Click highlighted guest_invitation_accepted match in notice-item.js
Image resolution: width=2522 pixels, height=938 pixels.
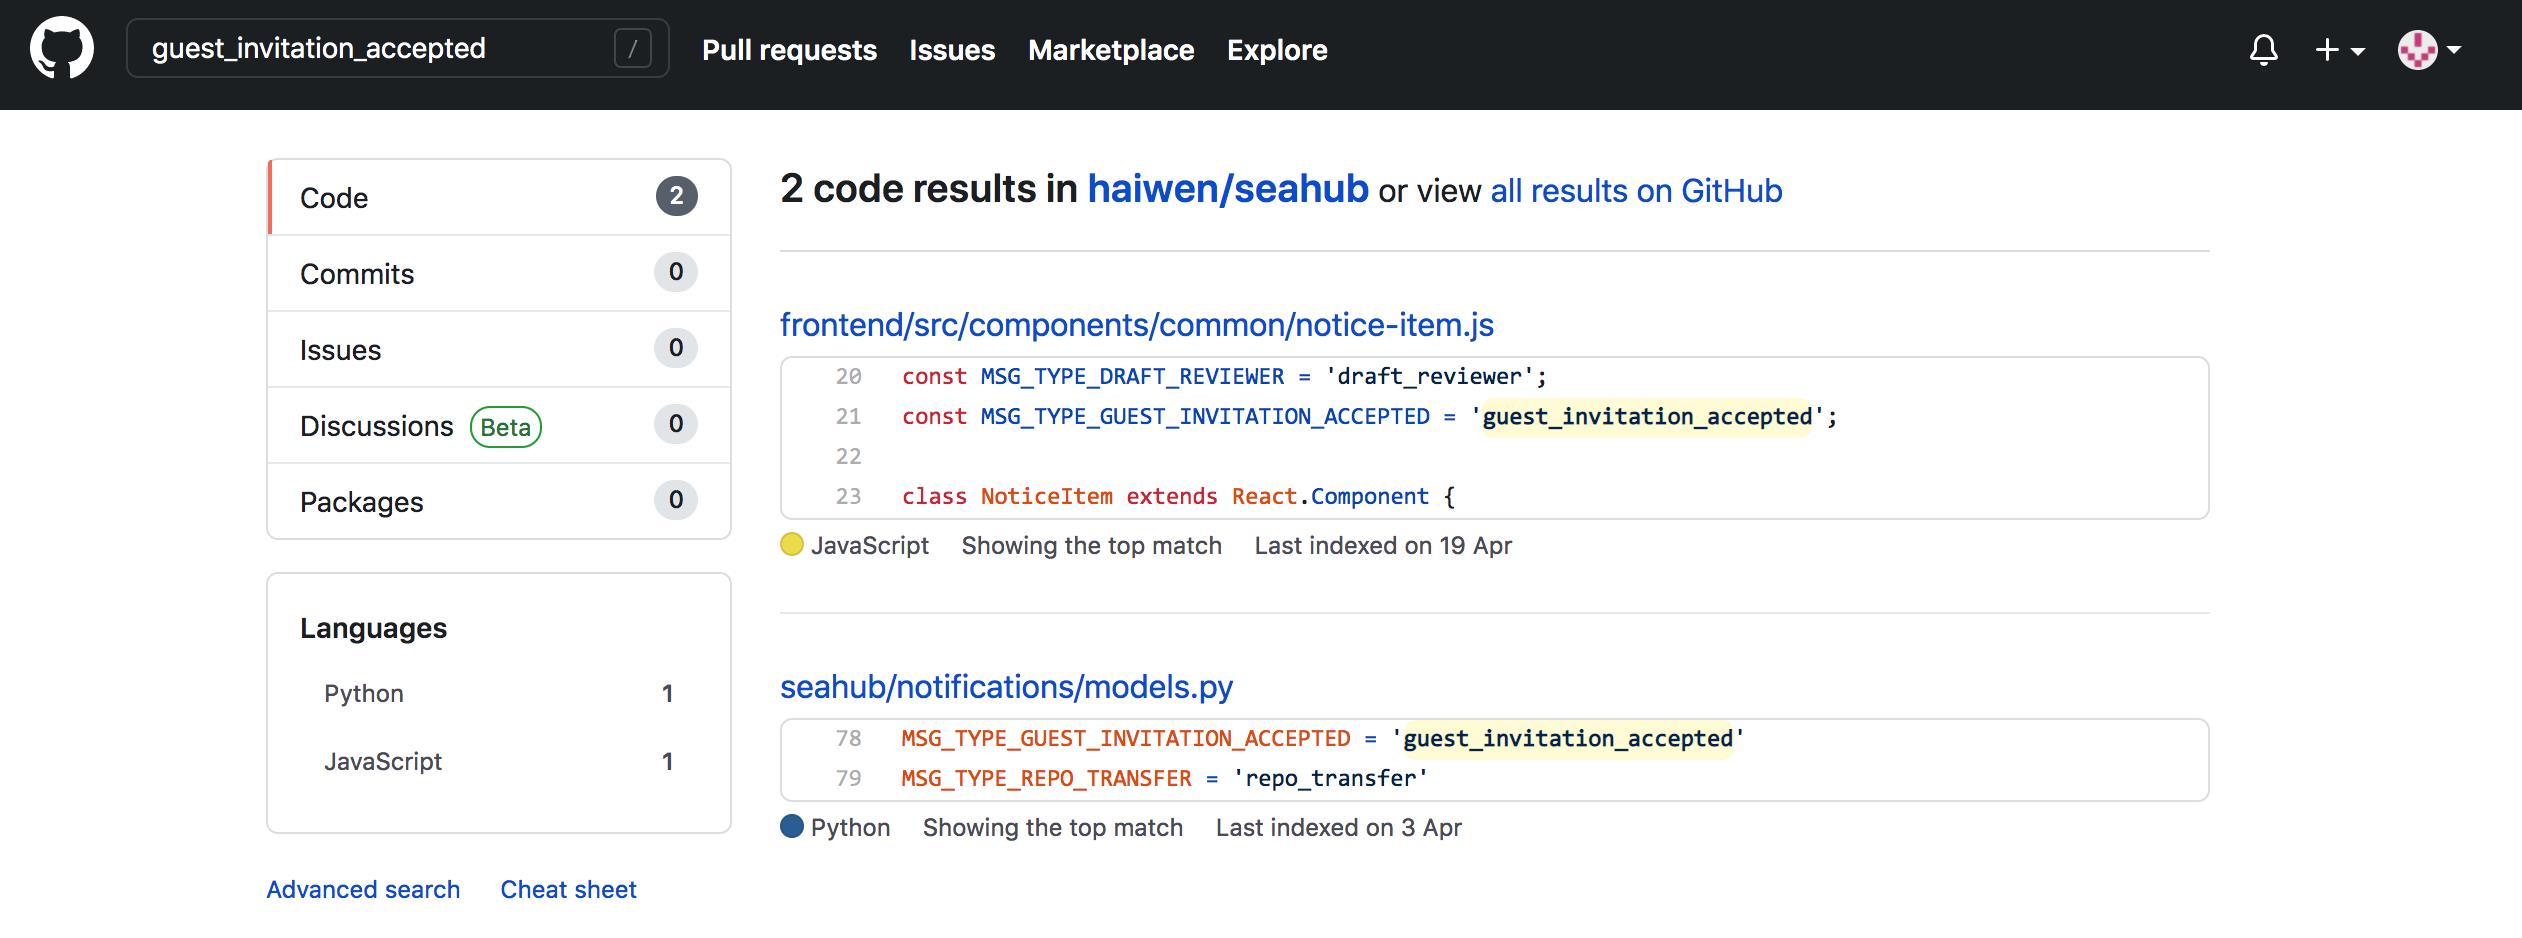coord(1646,416)
